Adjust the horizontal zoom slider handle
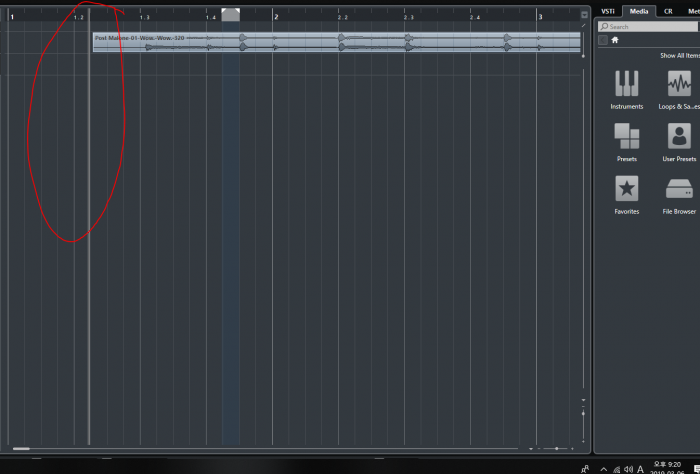Image resolution: width=700 pixels, height=474 pixels. (556, 449)
